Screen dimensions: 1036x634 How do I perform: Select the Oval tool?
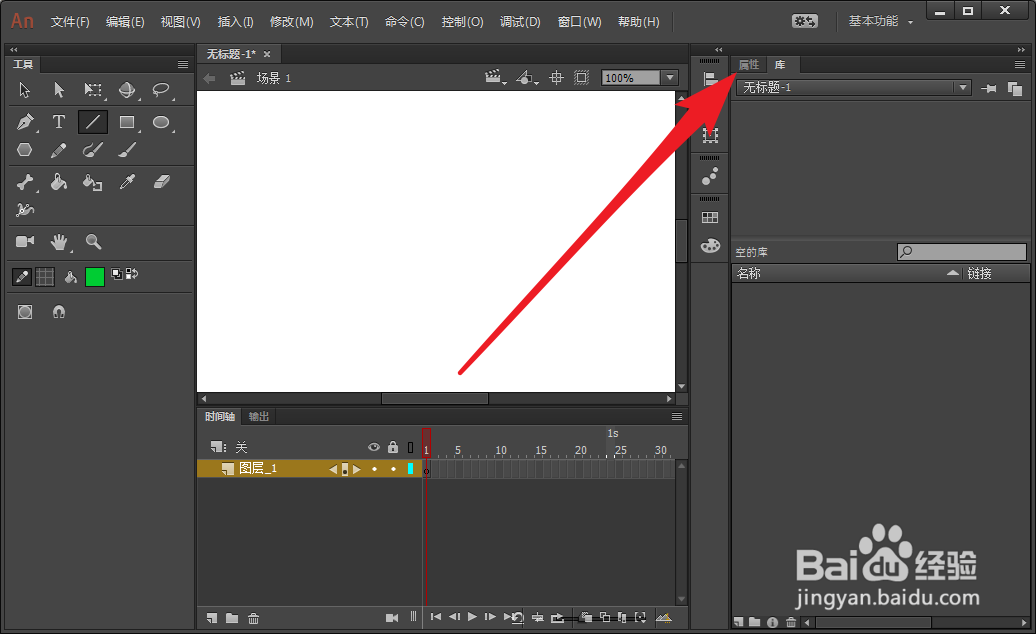click(161, 122)
